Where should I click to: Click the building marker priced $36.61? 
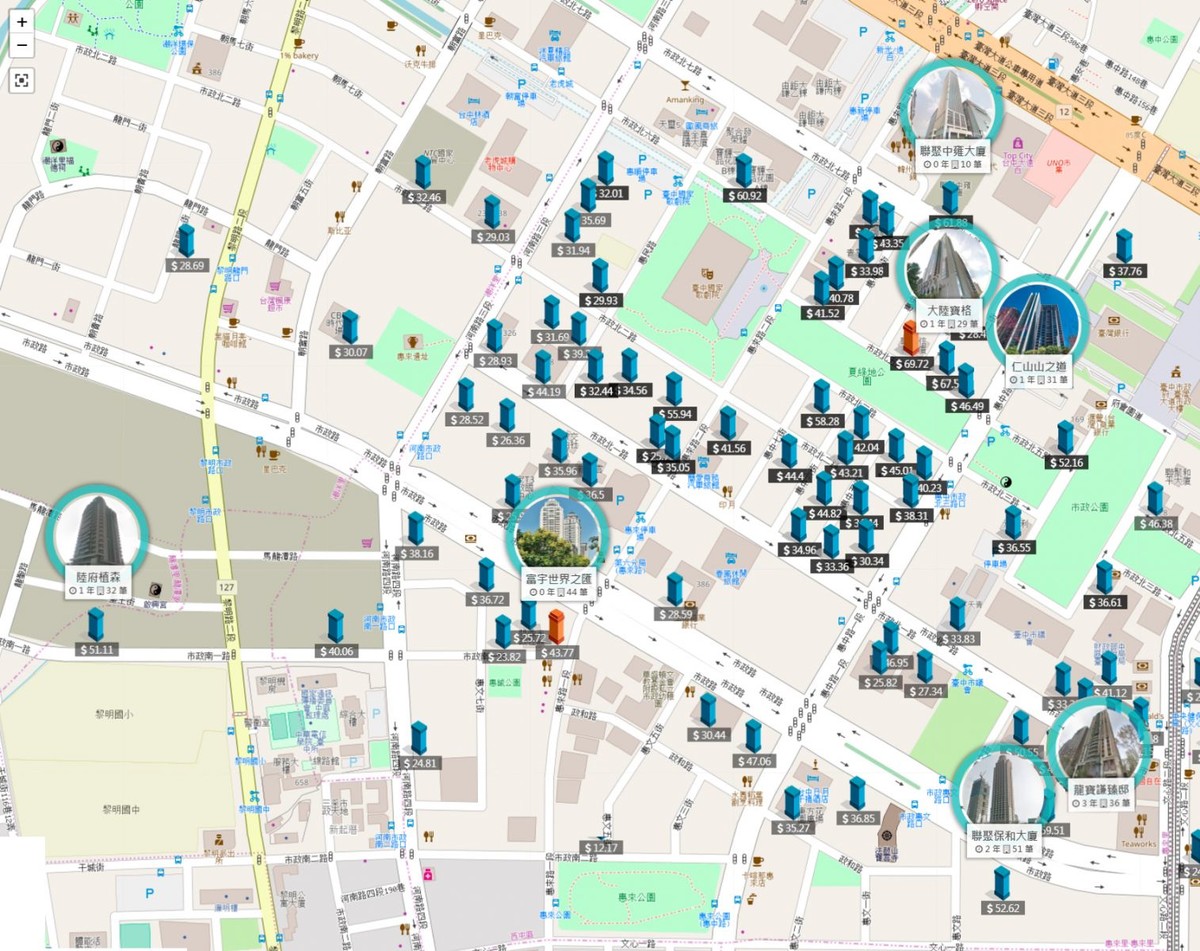1105,585
